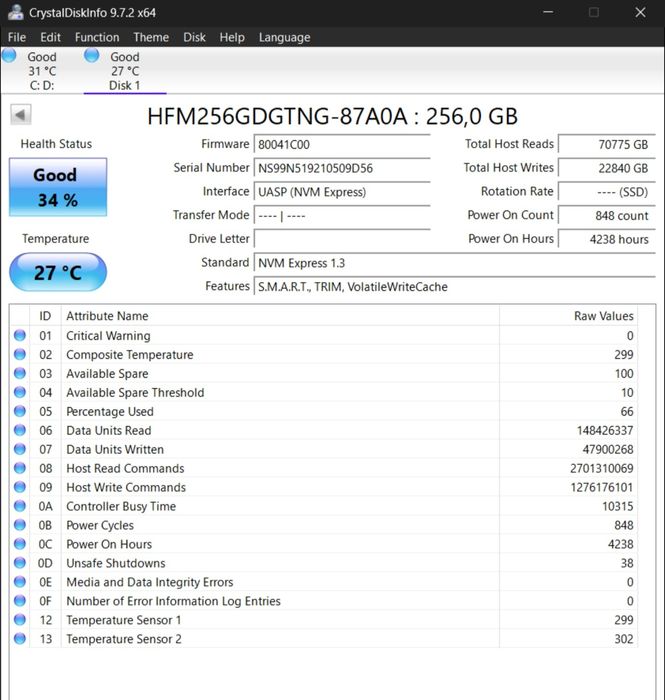Open the Edit menu
This screenshot has width=665, height=700.
pyautogui.click(x=50, y=37)
